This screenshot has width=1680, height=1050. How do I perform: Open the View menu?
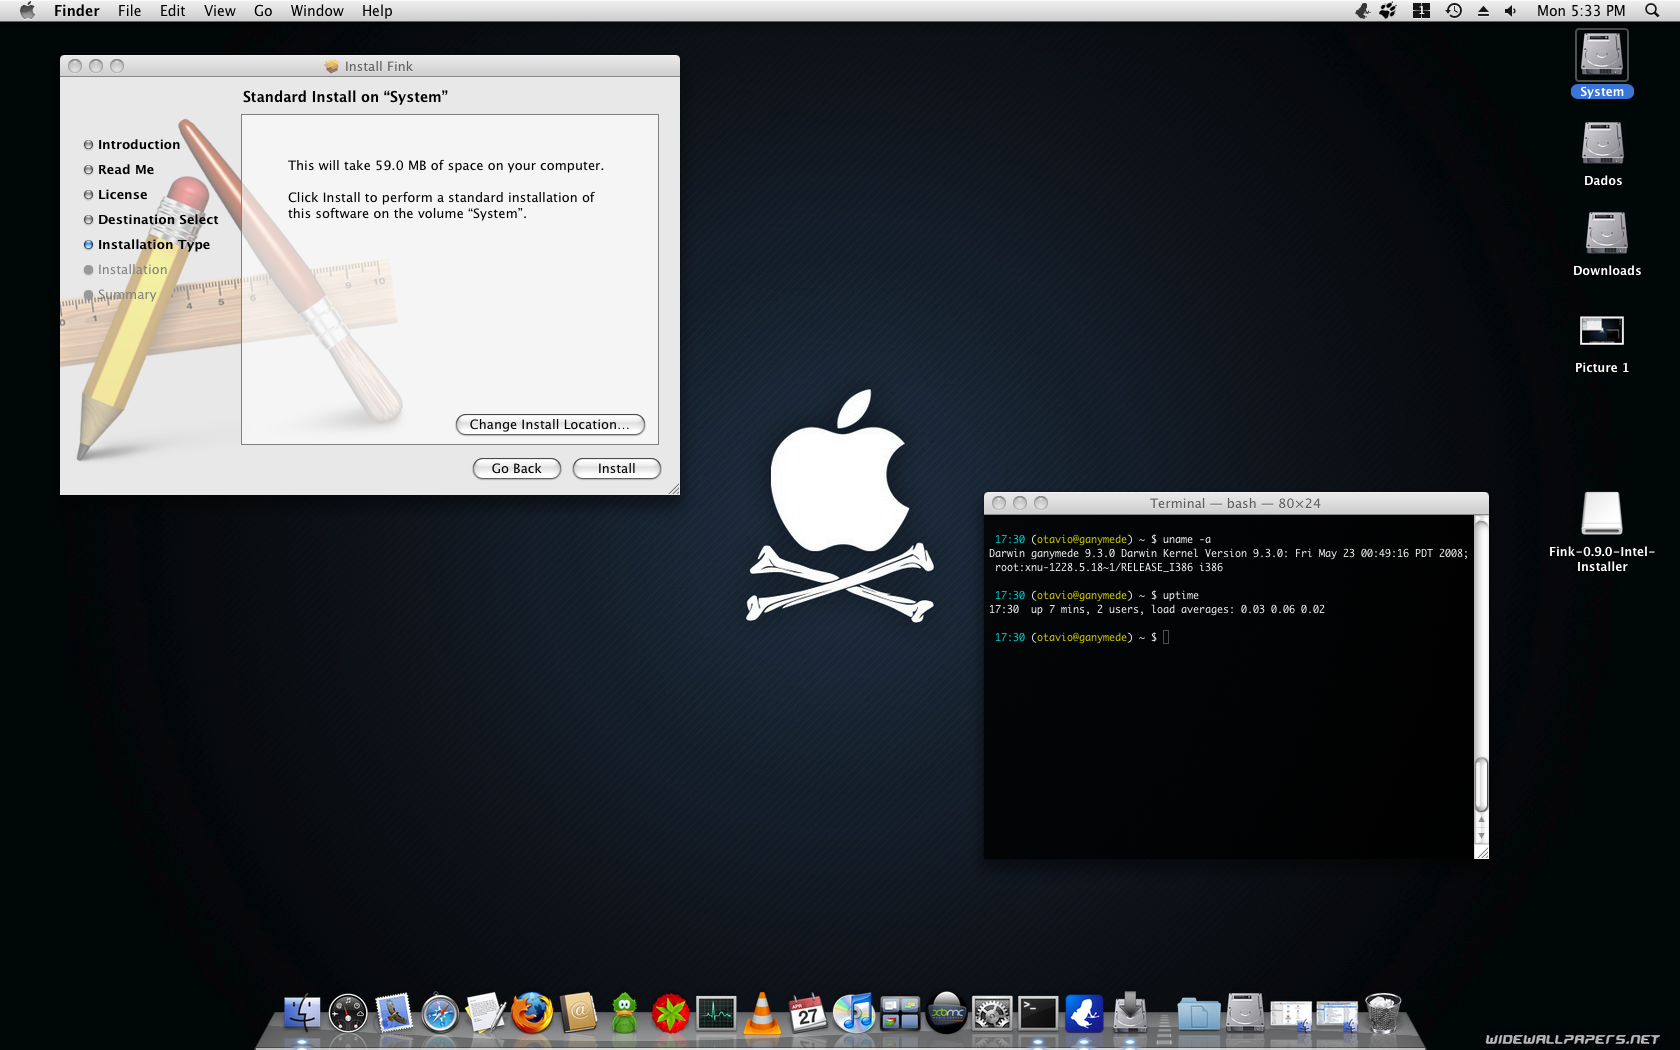click(x=219, y=11)
